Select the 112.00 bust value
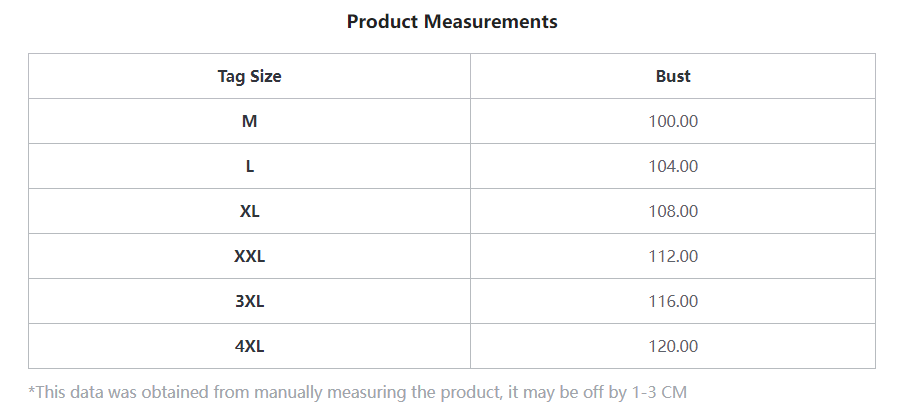The height and width of the screenshot is (412, 916). coord(673,256)
